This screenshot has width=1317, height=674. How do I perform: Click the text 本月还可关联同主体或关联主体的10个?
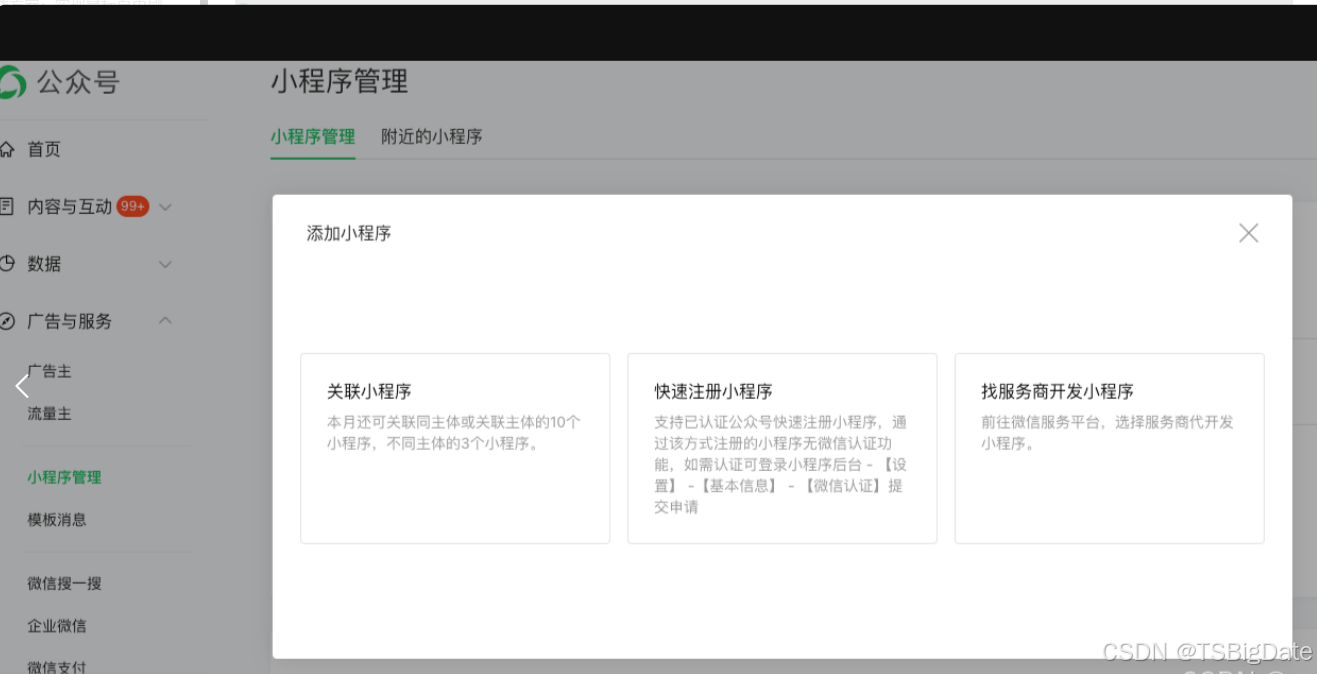[454, 422]
